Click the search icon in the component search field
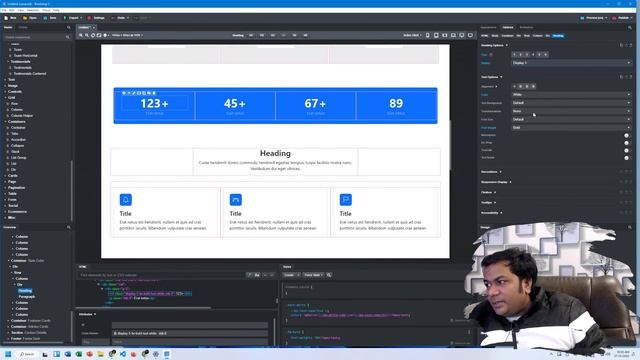The image size is (640, 360). pyautogui.click(x=68, y=37)
